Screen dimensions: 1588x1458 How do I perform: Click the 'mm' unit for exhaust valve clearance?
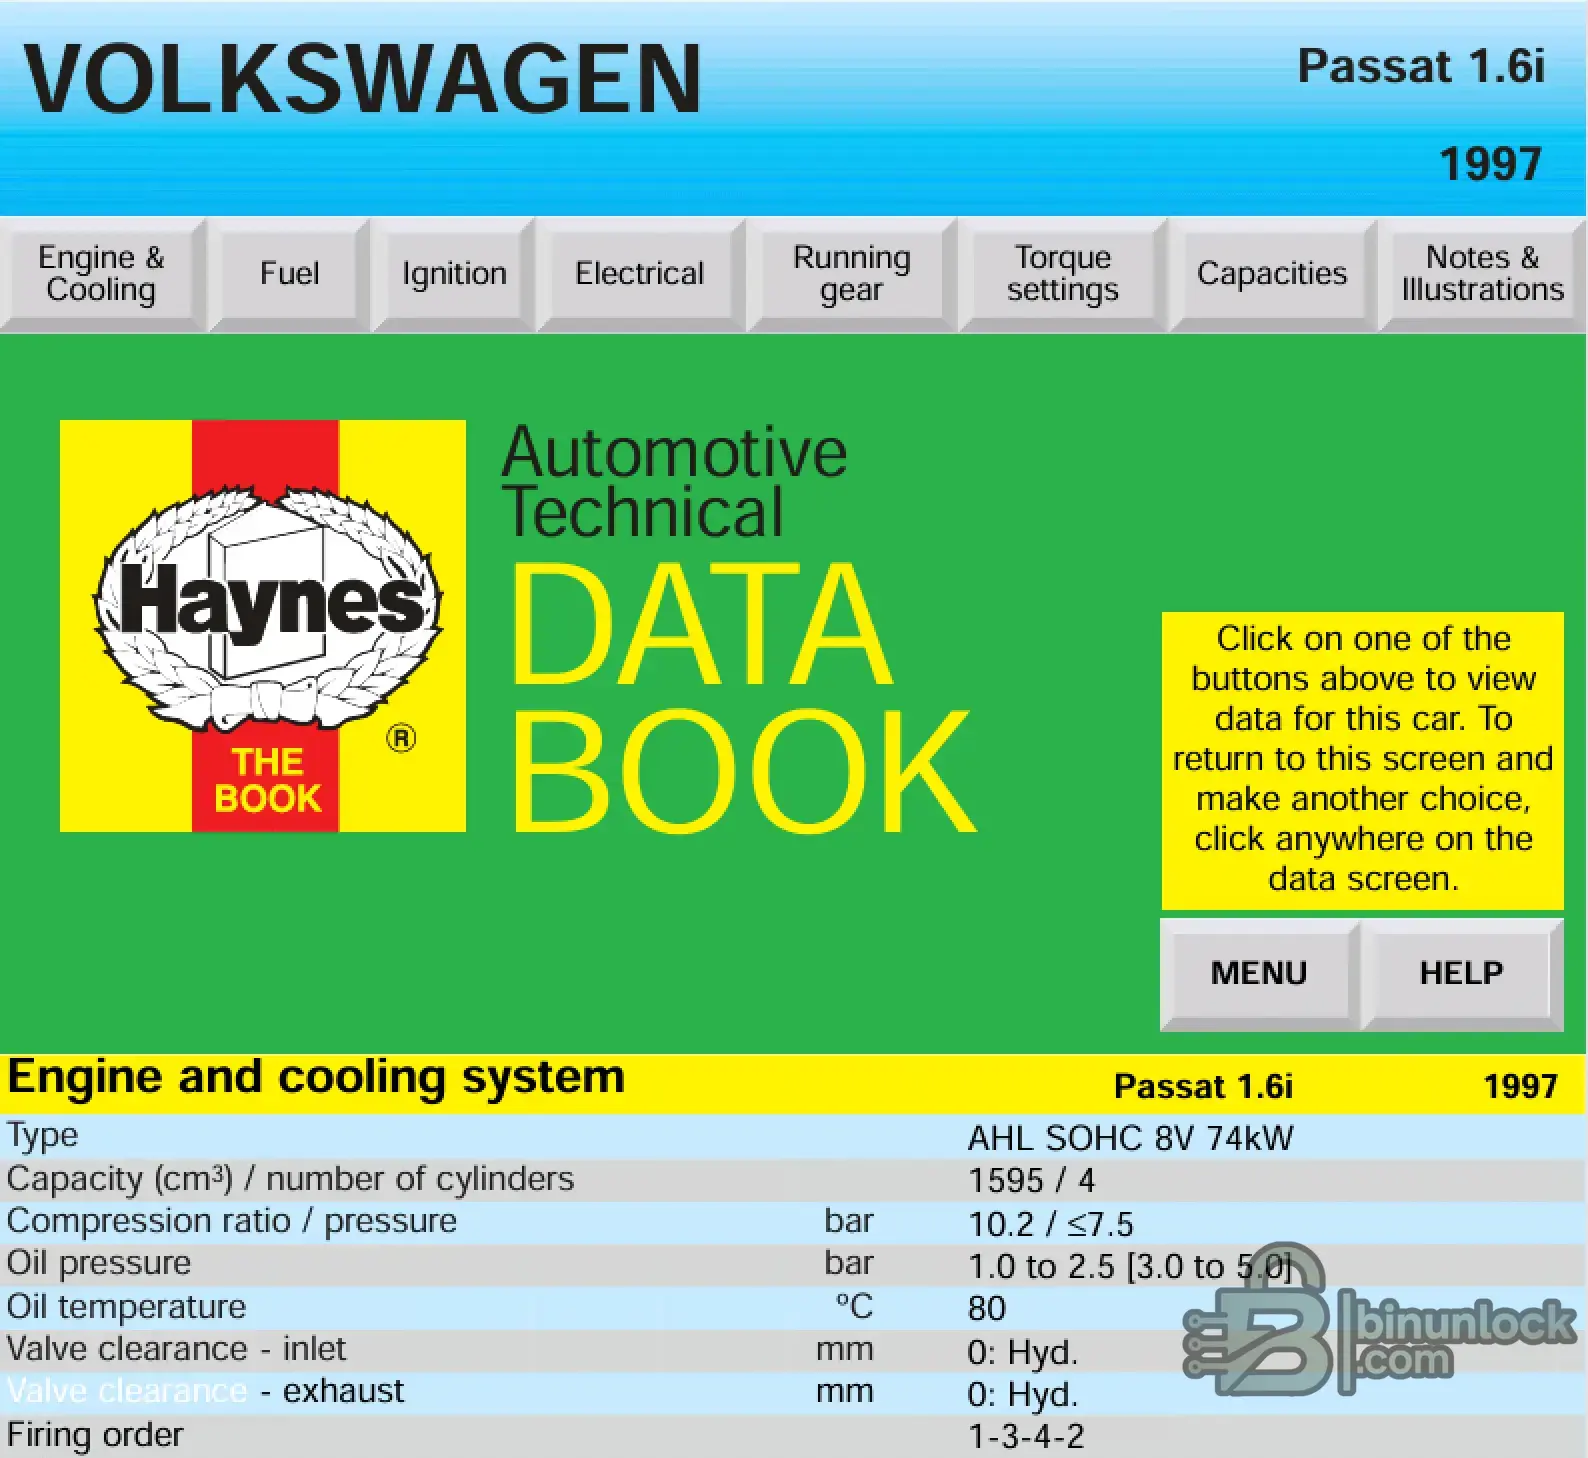click(845, 1392)
